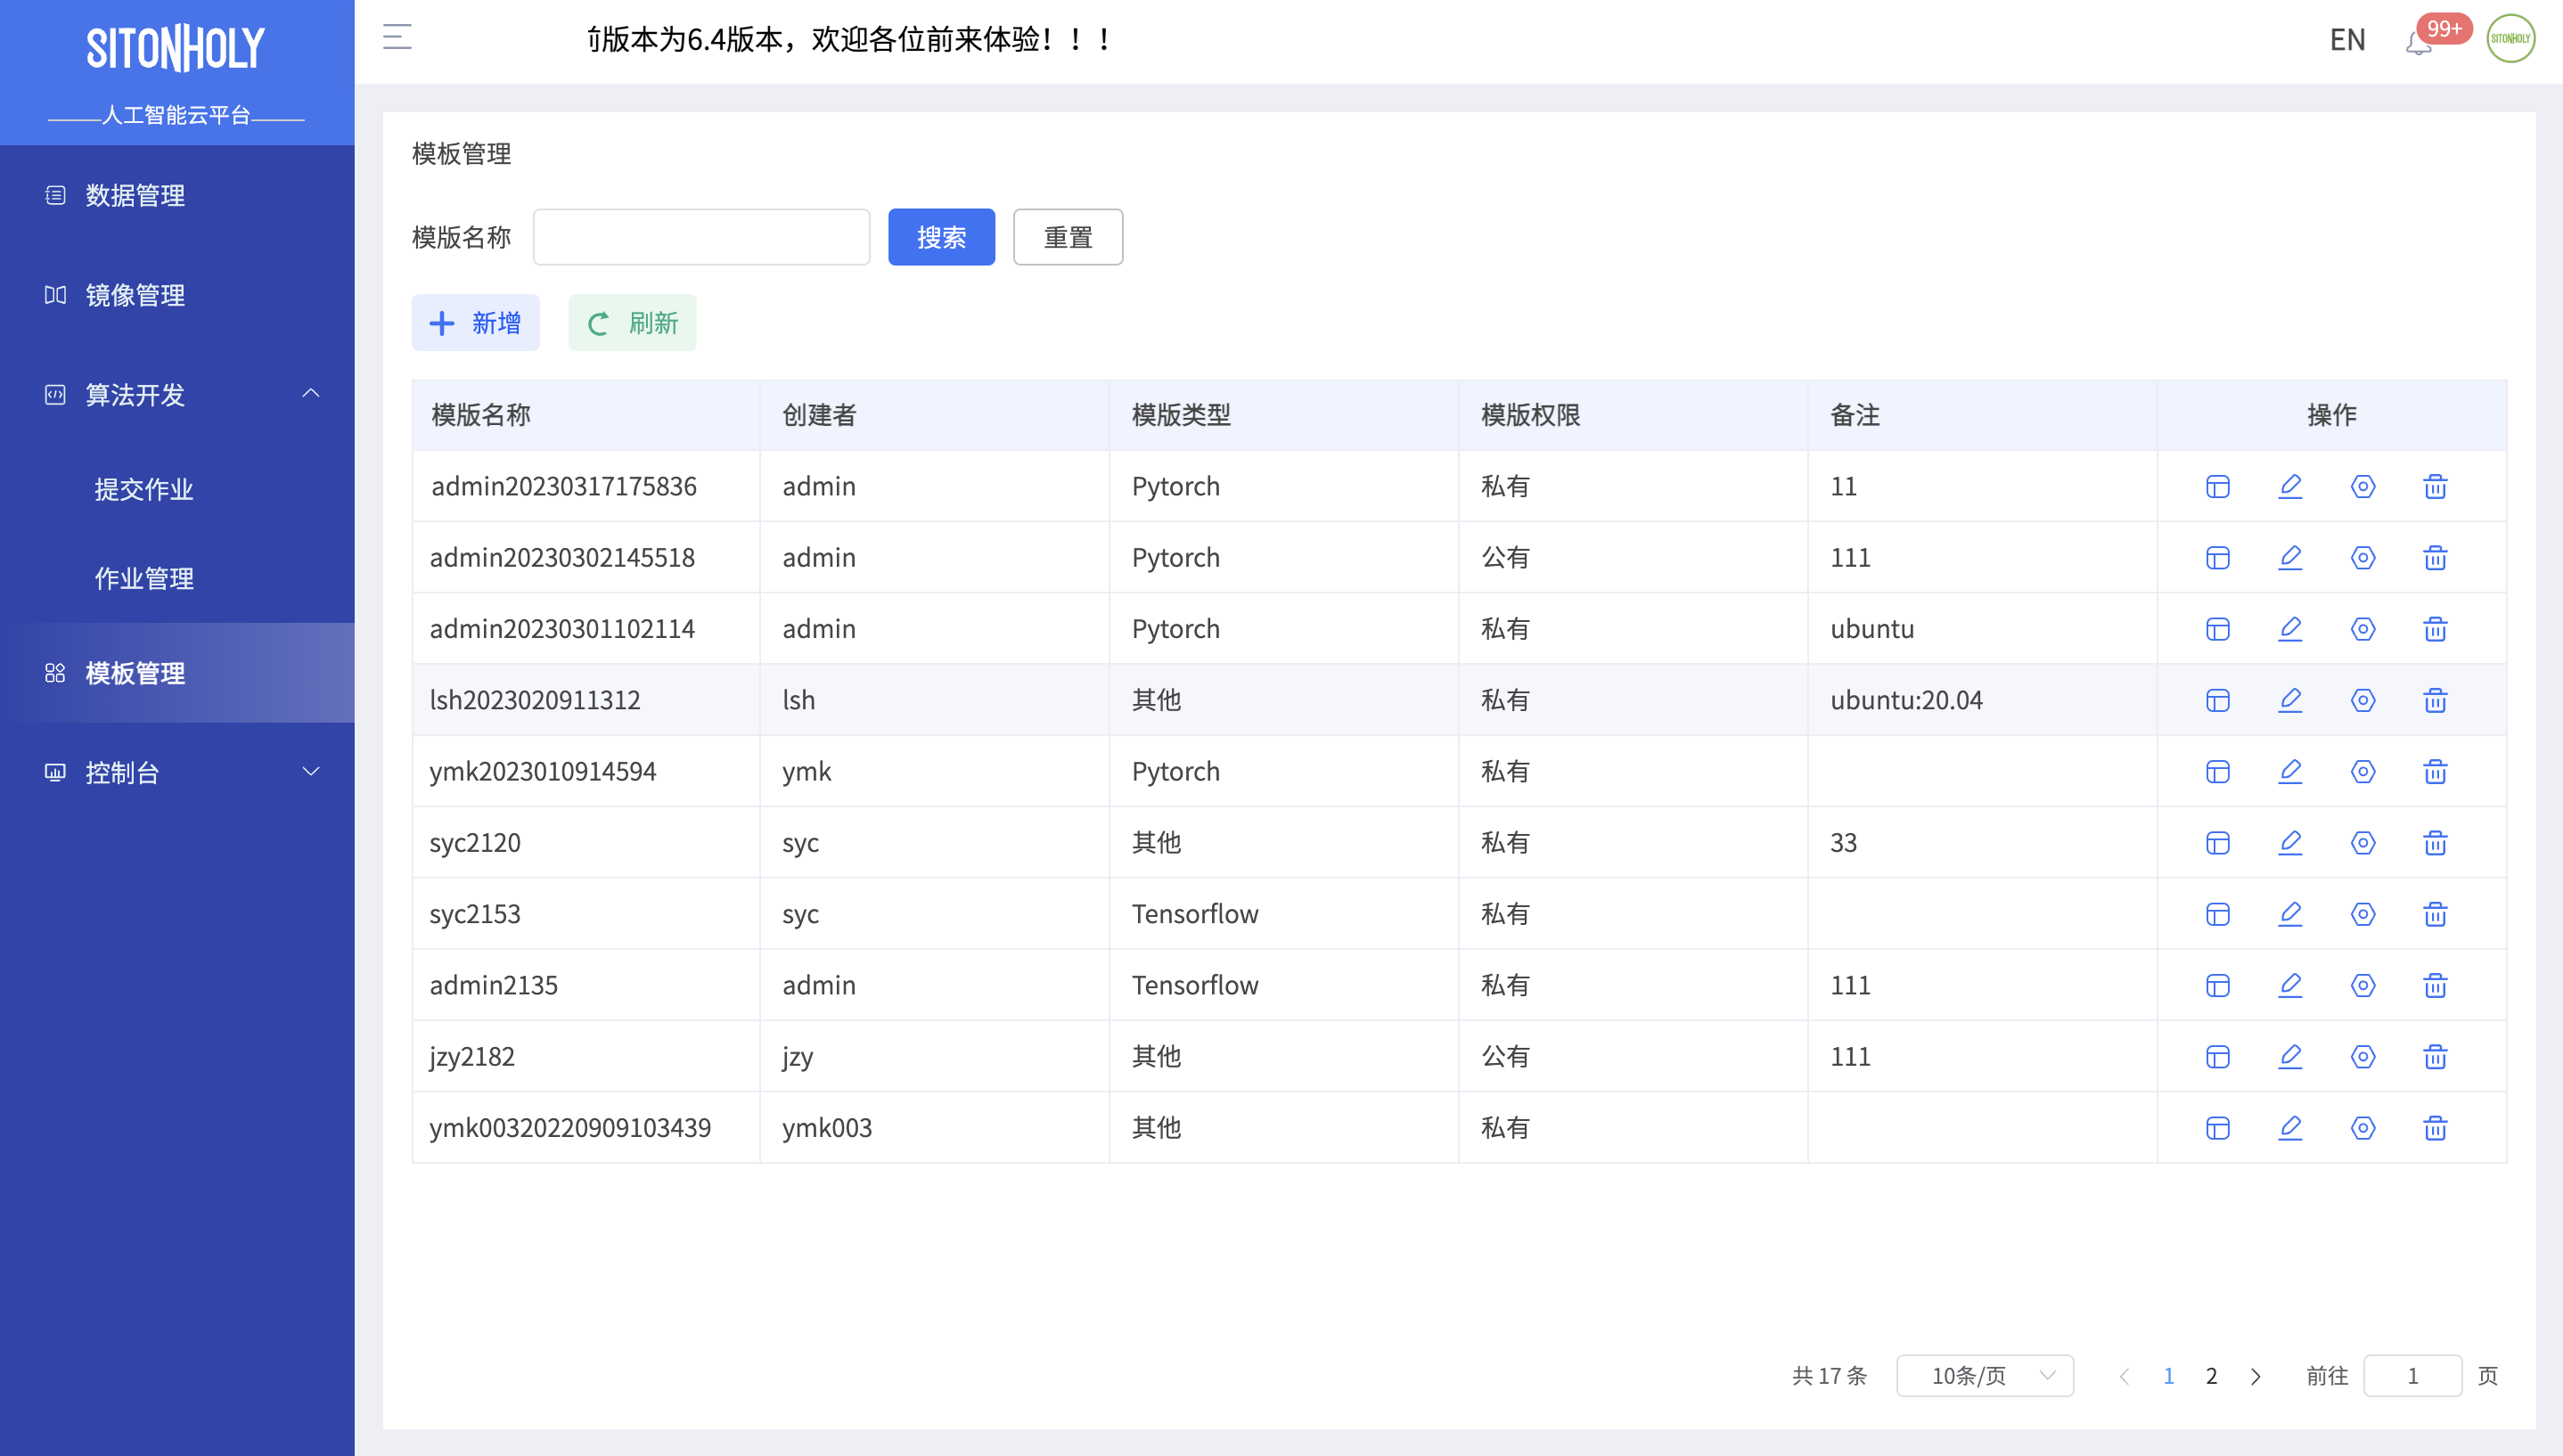This screenshot has height=1456, width=2563.
Task: Delete icon for admin20230317175836 row
Action: click(2435, 486)
